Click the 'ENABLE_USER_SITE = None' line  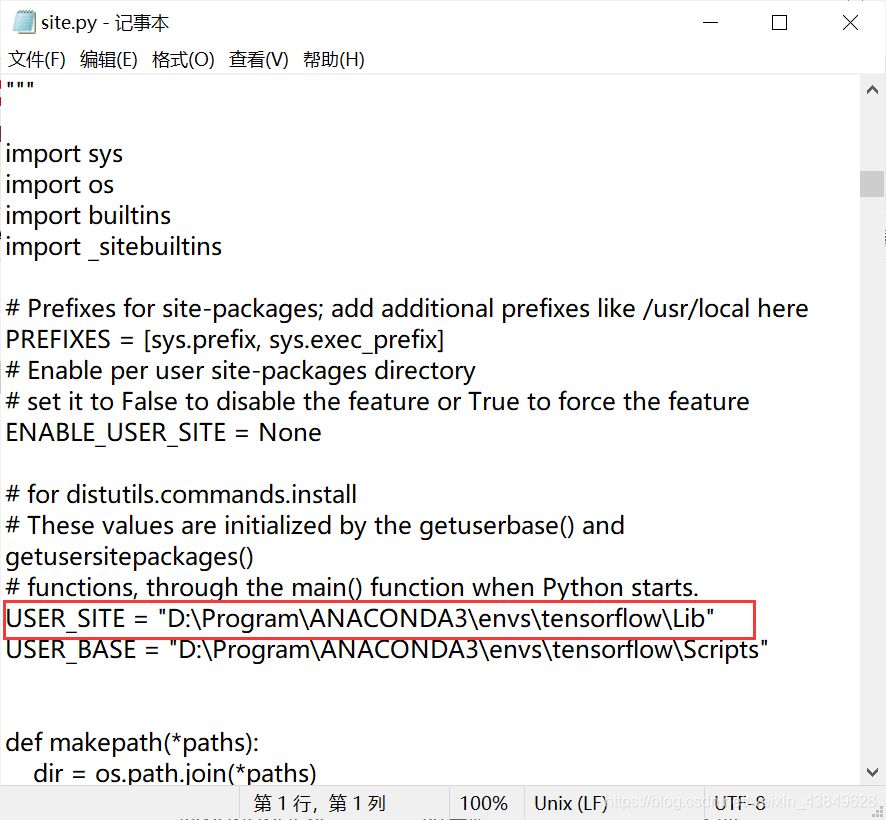pyautogui.click(x=163, y=433)
